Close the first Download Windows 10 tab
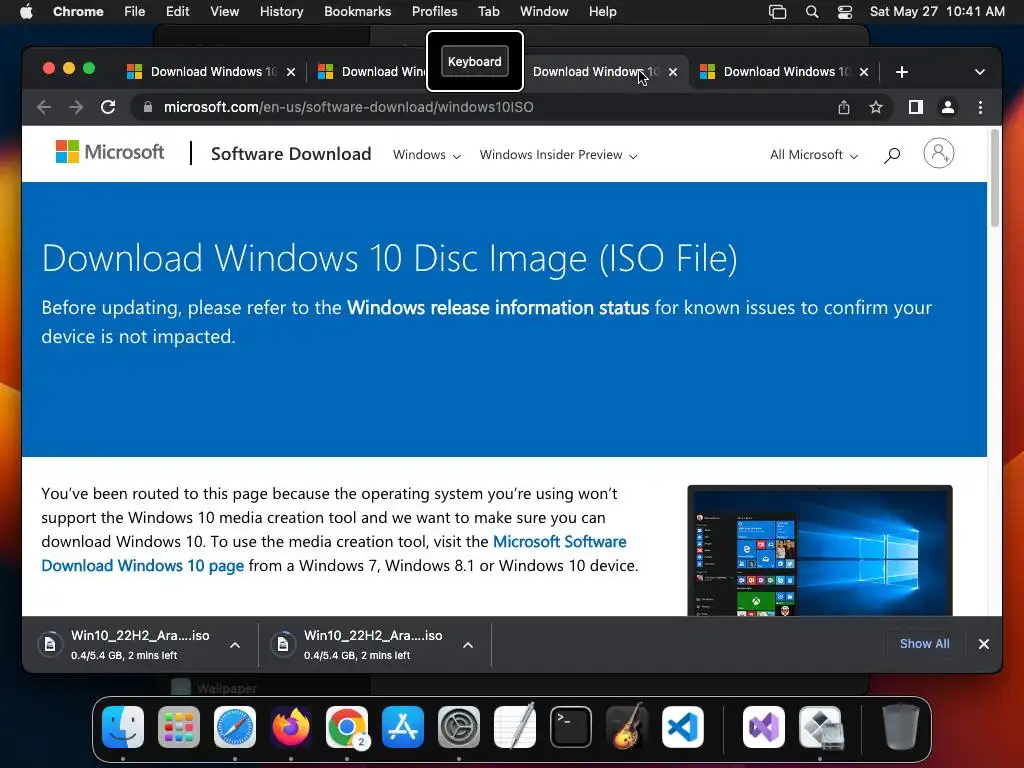Image resolution: width=1024 pixels, height=768 pixels. pos(291,72)
